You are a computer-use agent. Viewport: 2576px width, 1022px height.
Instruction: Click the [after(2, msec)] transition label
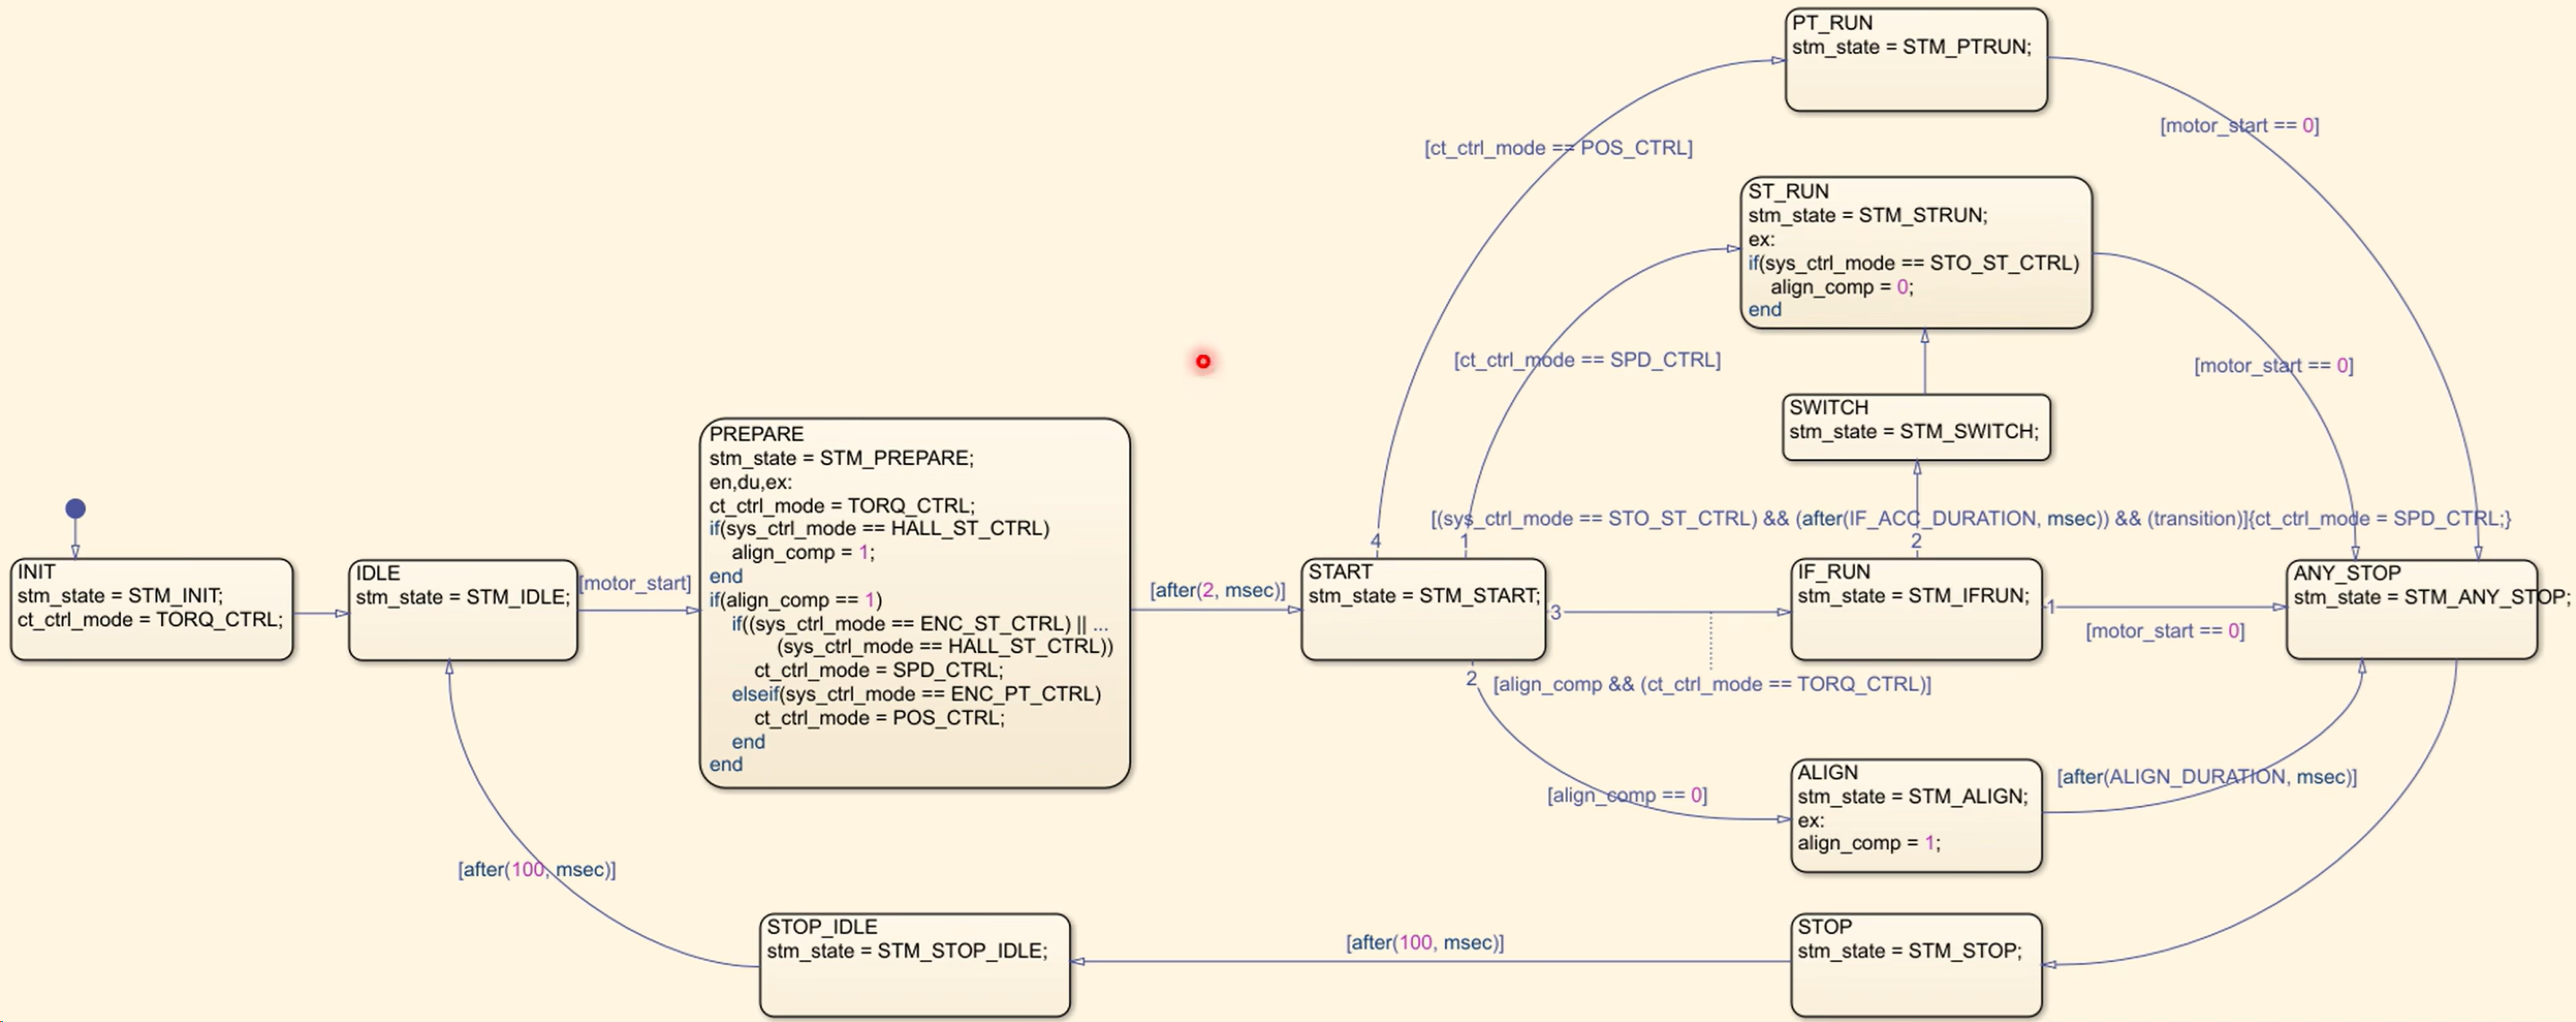[1217, 590]
